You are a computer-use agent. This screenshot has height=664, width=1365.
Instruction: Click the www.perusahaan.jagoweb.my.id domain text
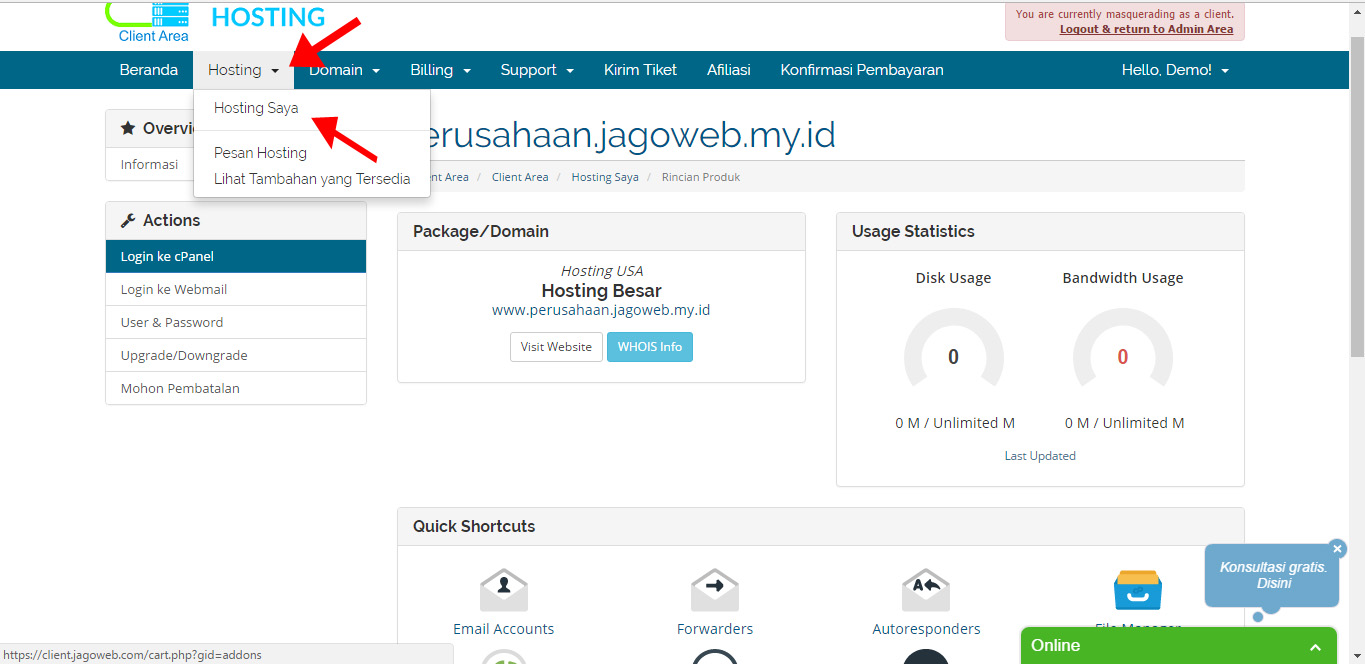tap(601, 310)
